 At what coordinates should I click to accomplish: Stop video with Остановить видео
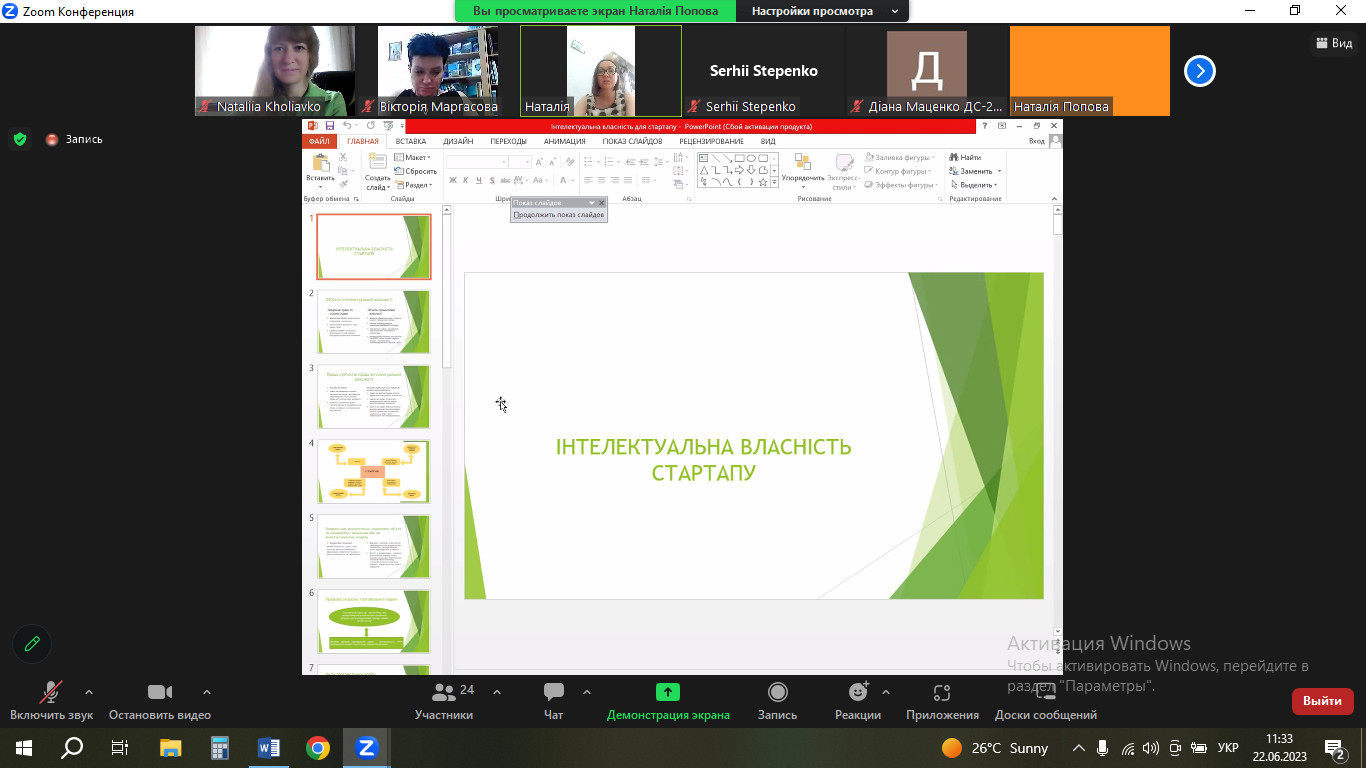160,693
